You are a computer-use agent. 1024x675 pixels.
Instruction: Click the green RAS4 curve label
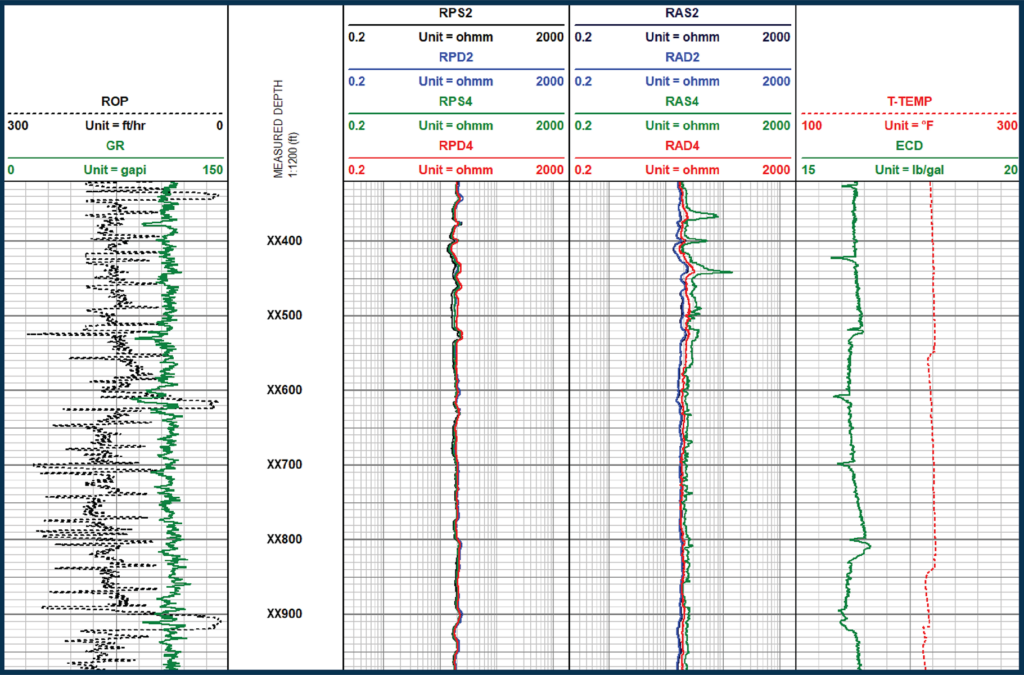coord(681,101)
